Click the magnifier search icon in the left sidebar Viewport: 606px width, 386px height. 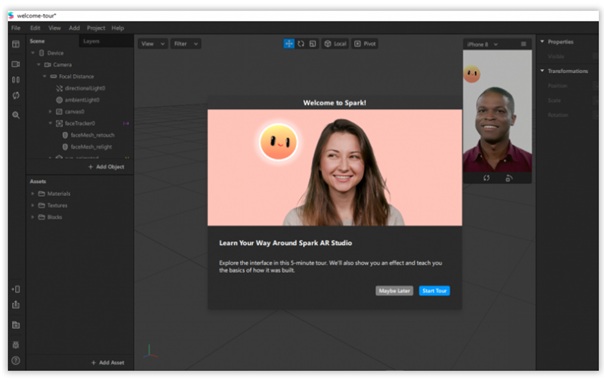pos(16,115)
